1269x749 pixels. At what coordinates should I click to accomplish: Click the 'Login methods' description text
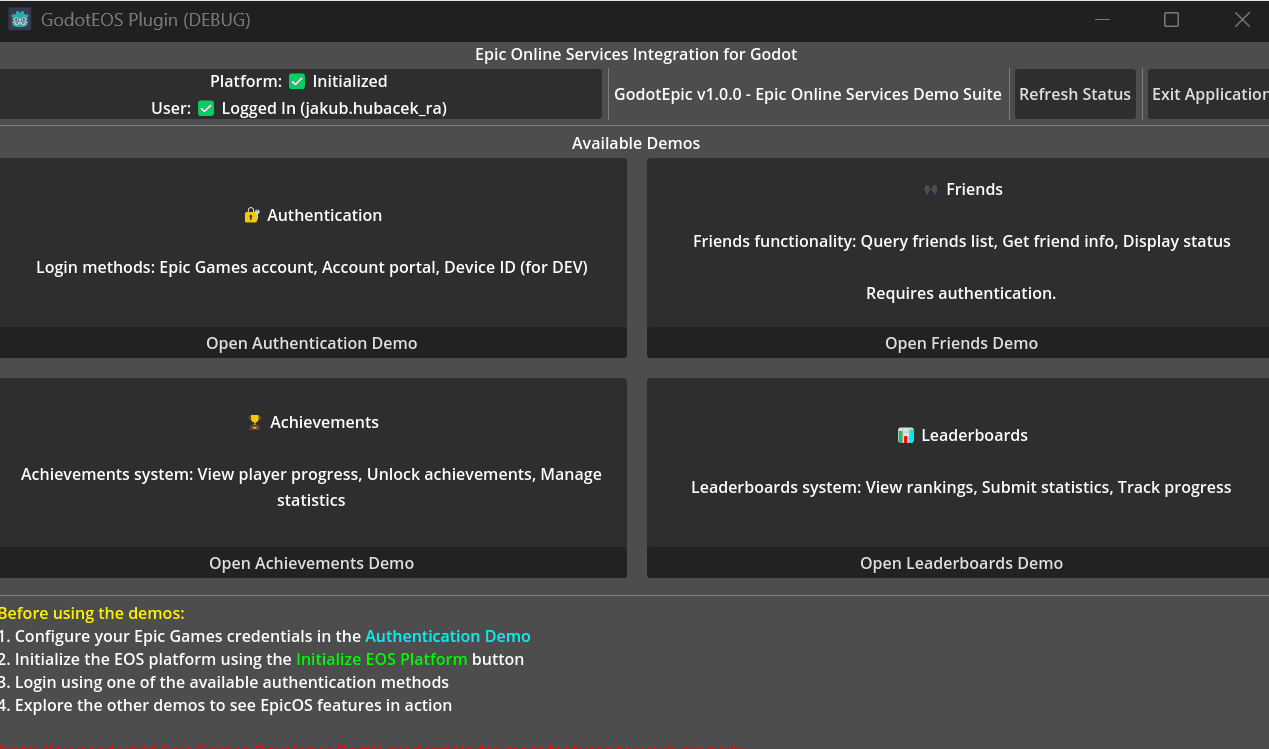(x=312, y=267)
